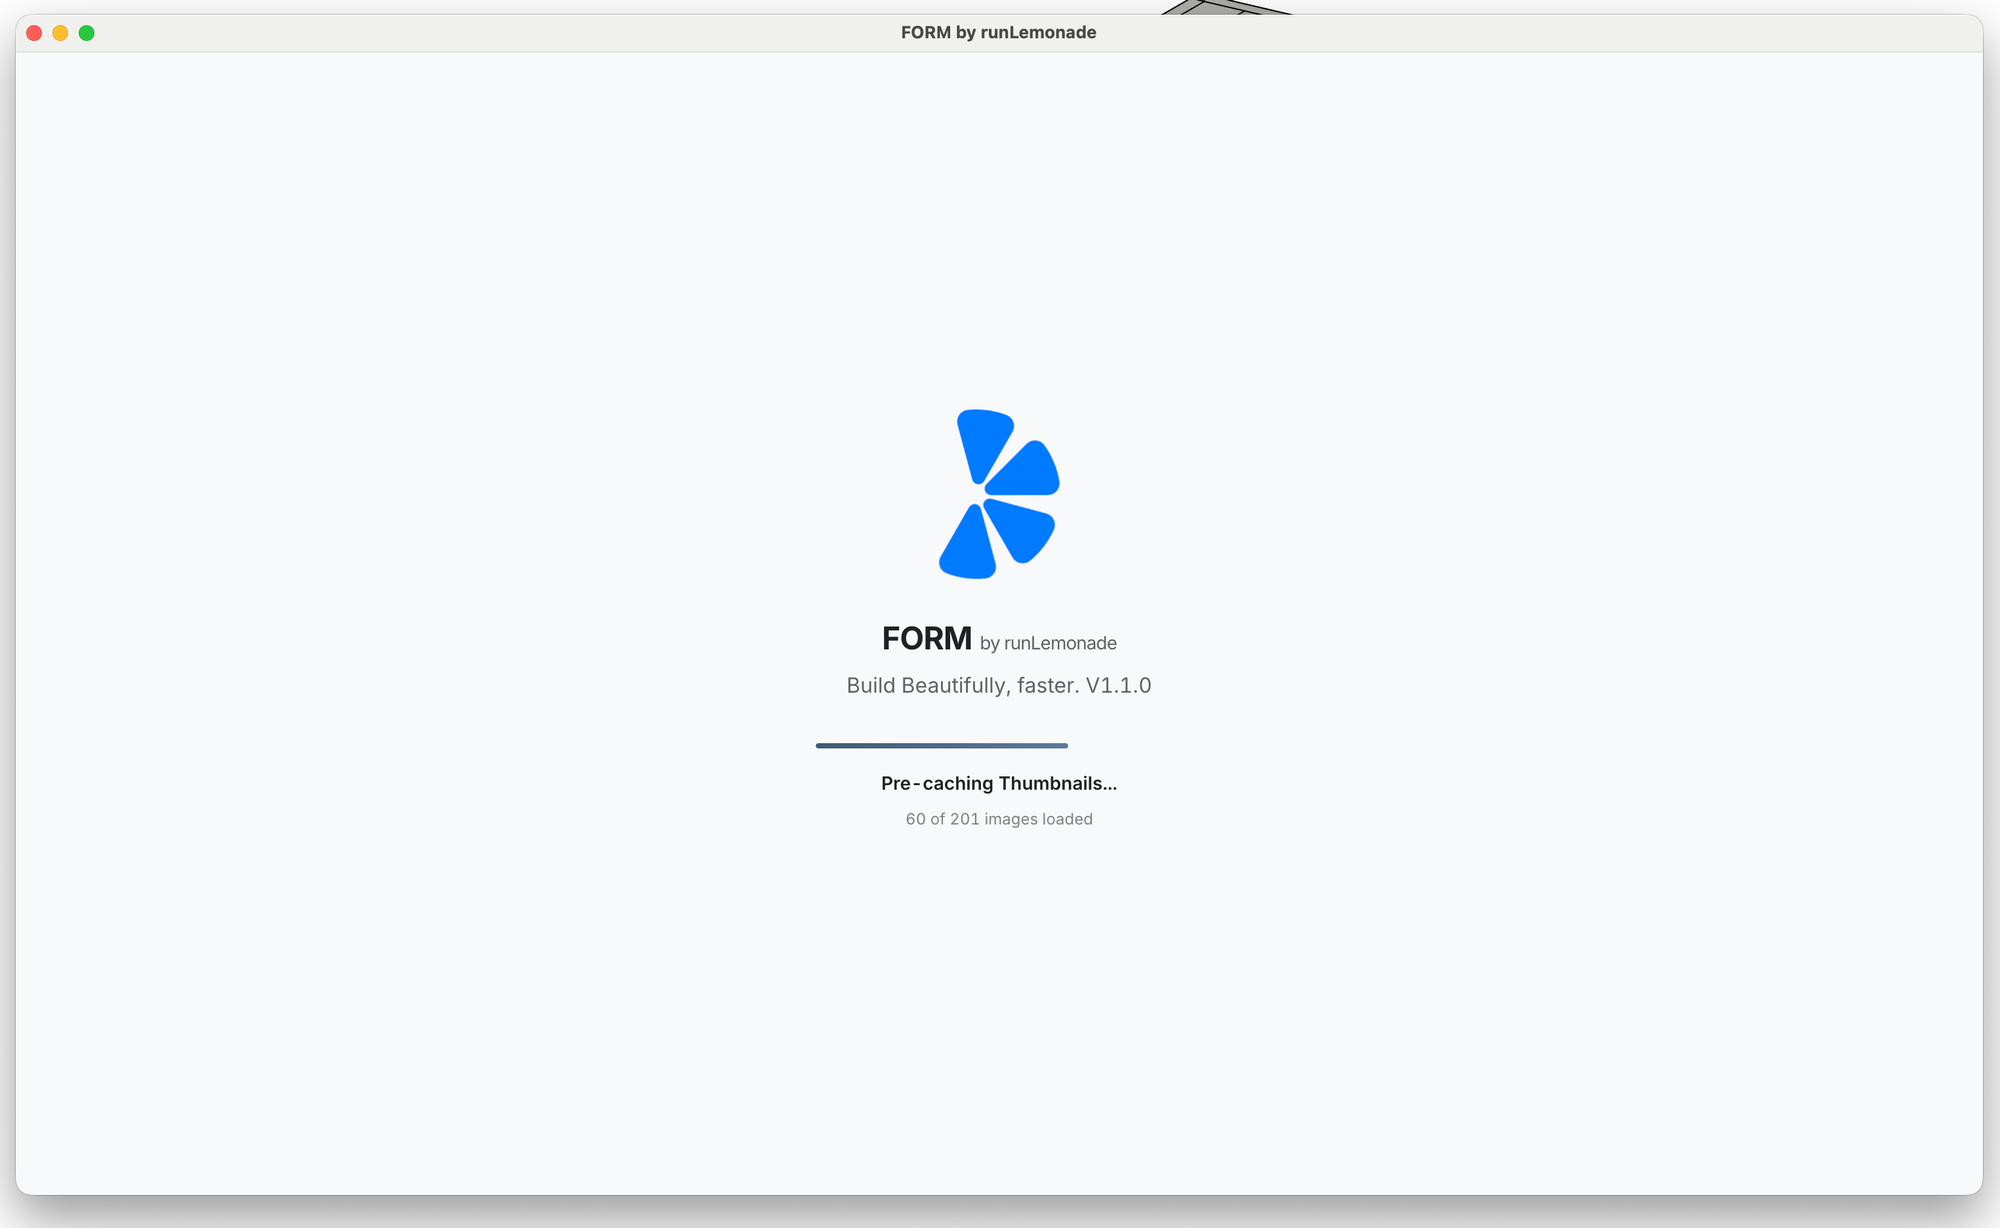Click the right end of the progress bar
Screen dimensions: 2000x1228
coord(1063,745)
